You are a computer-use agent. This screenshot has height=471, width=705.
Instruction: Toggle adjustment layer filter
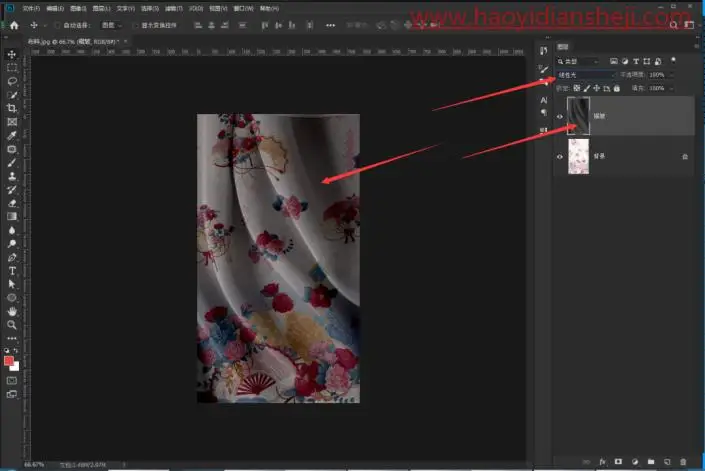625,61
